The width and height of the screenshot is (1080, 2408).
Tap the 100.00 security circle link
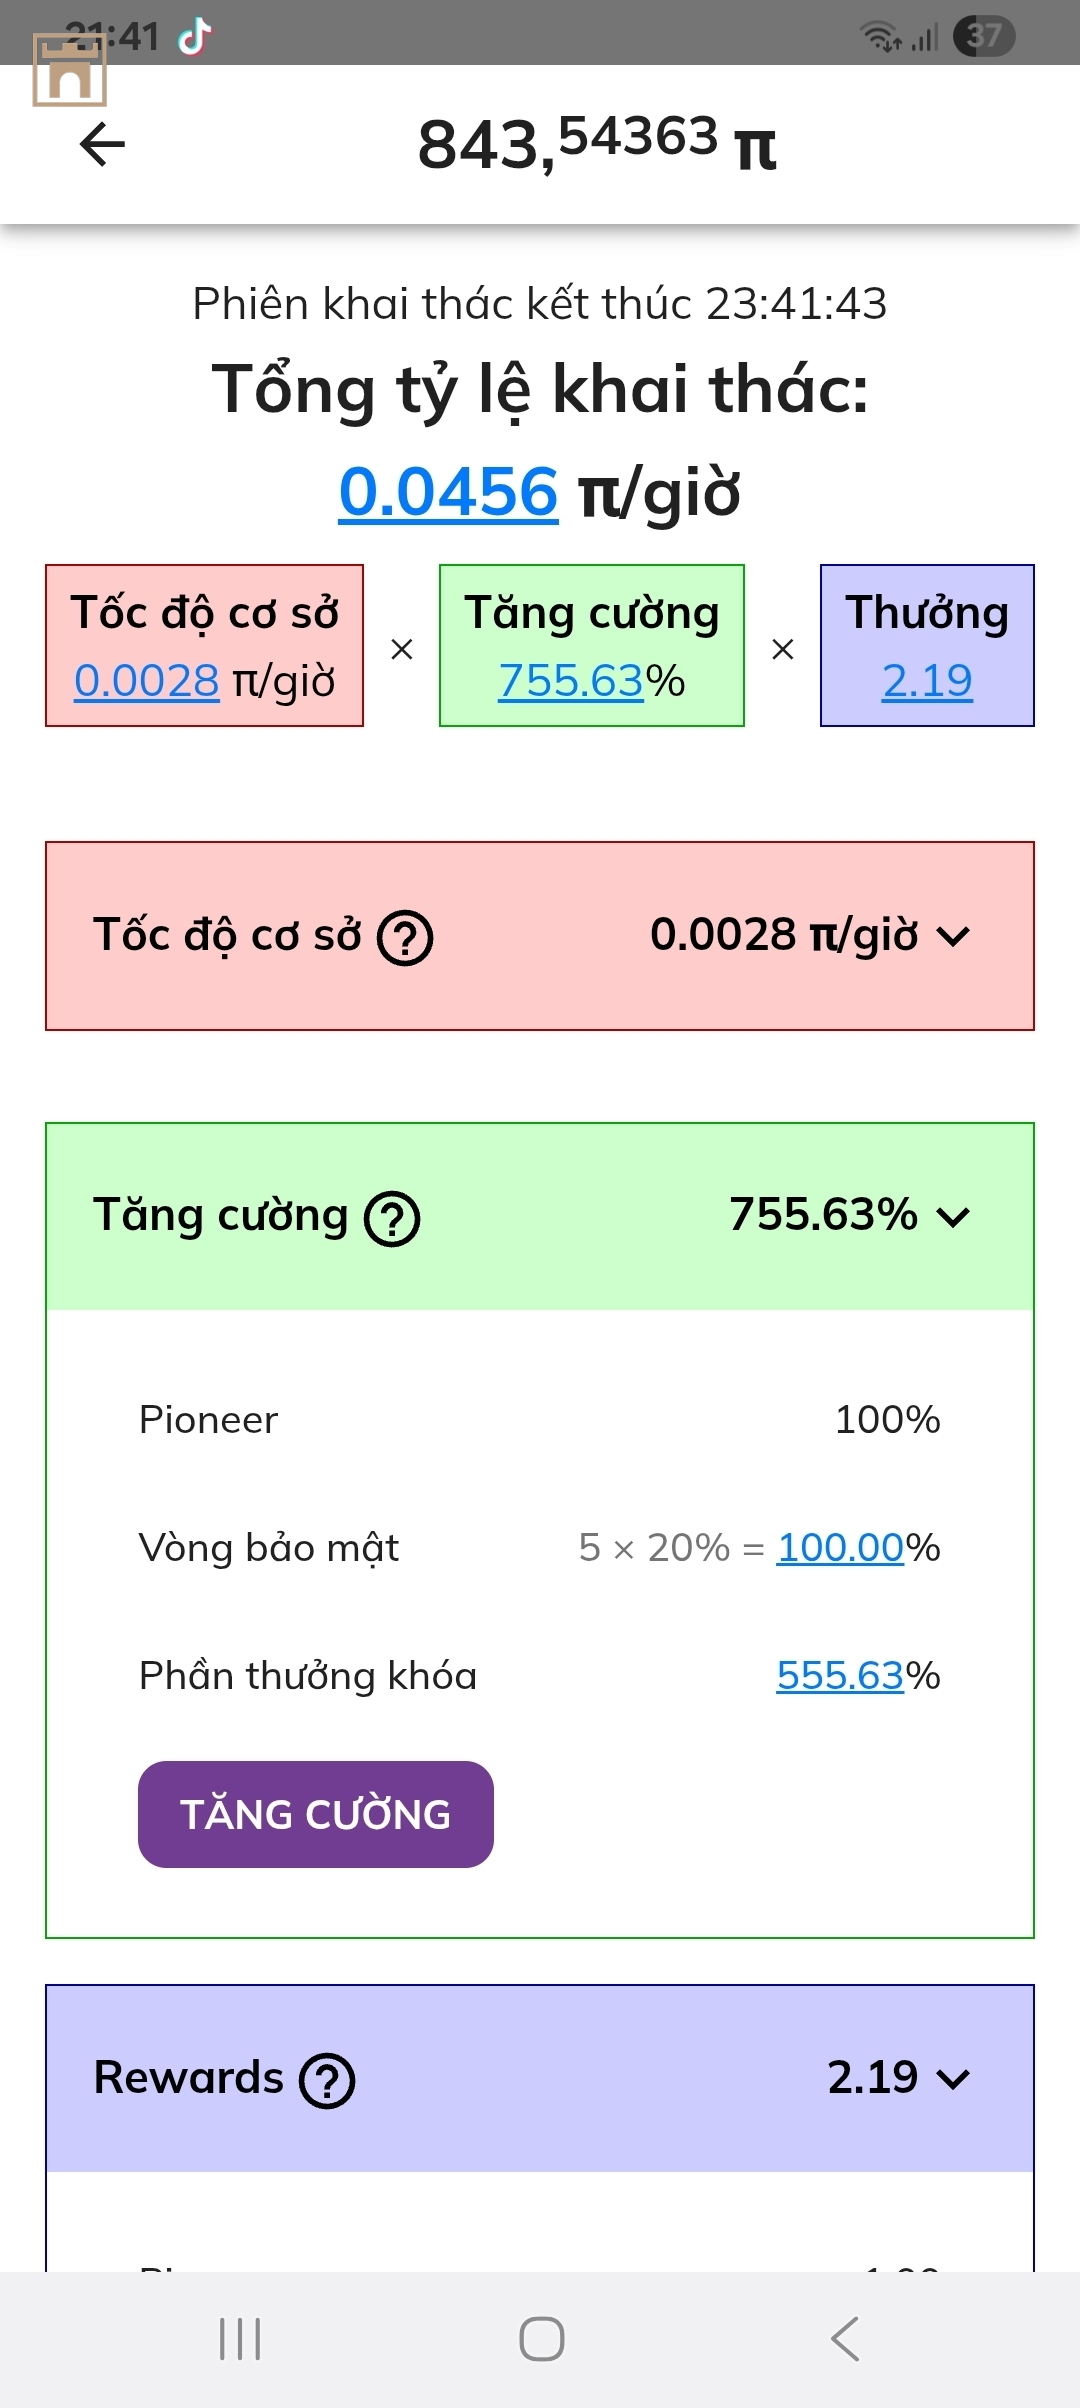[x=840, y=1548]
